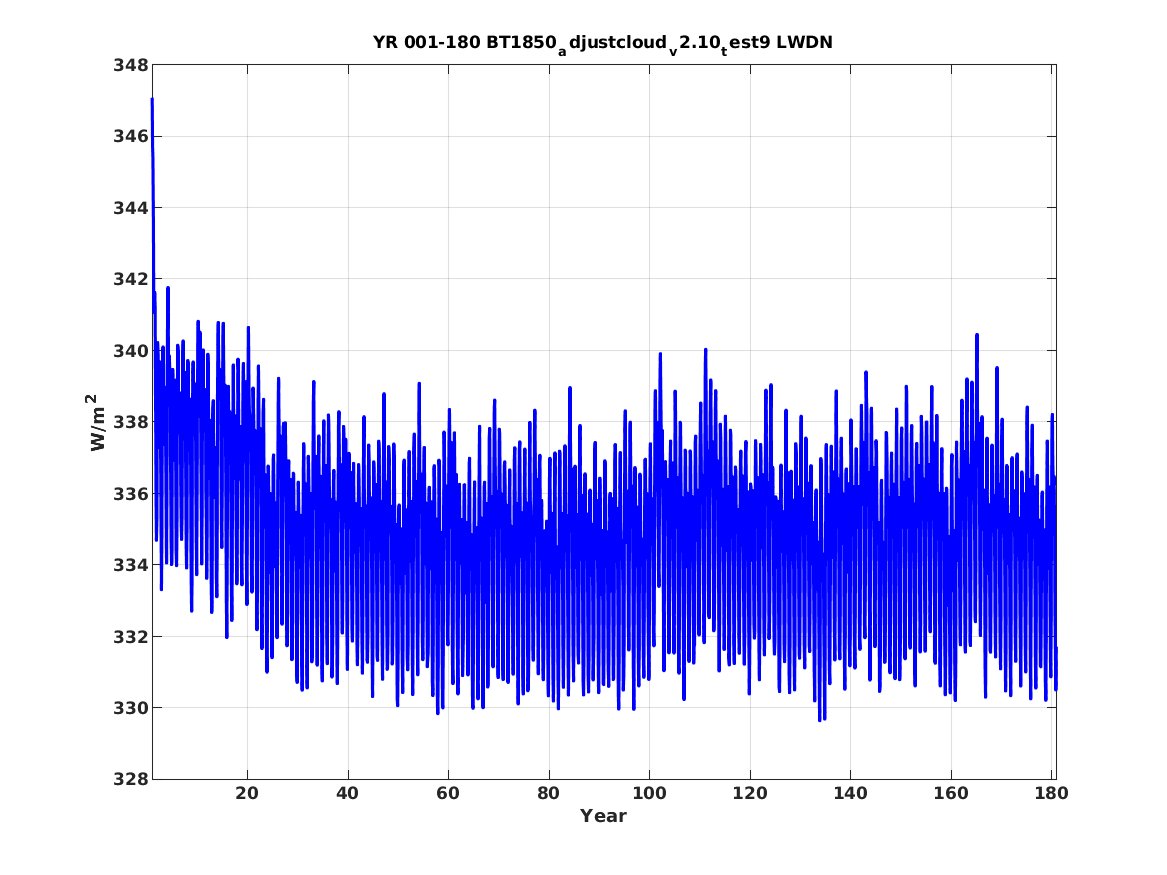The height and width of the screenshot is (875, 1167).
Task: Click the Y-axis tick label 348
Action: tap(130, 65)
